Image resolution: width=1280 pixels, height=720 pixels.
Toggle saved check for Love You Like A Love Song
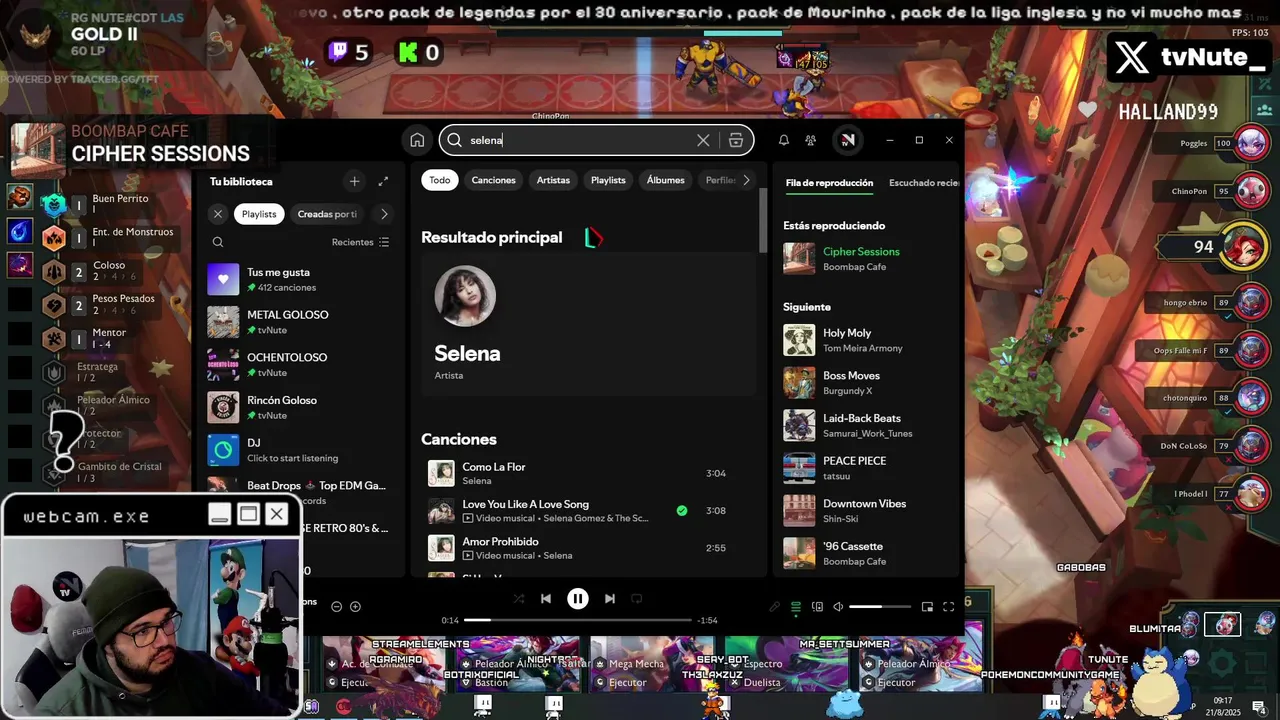(x=682, y=510)
